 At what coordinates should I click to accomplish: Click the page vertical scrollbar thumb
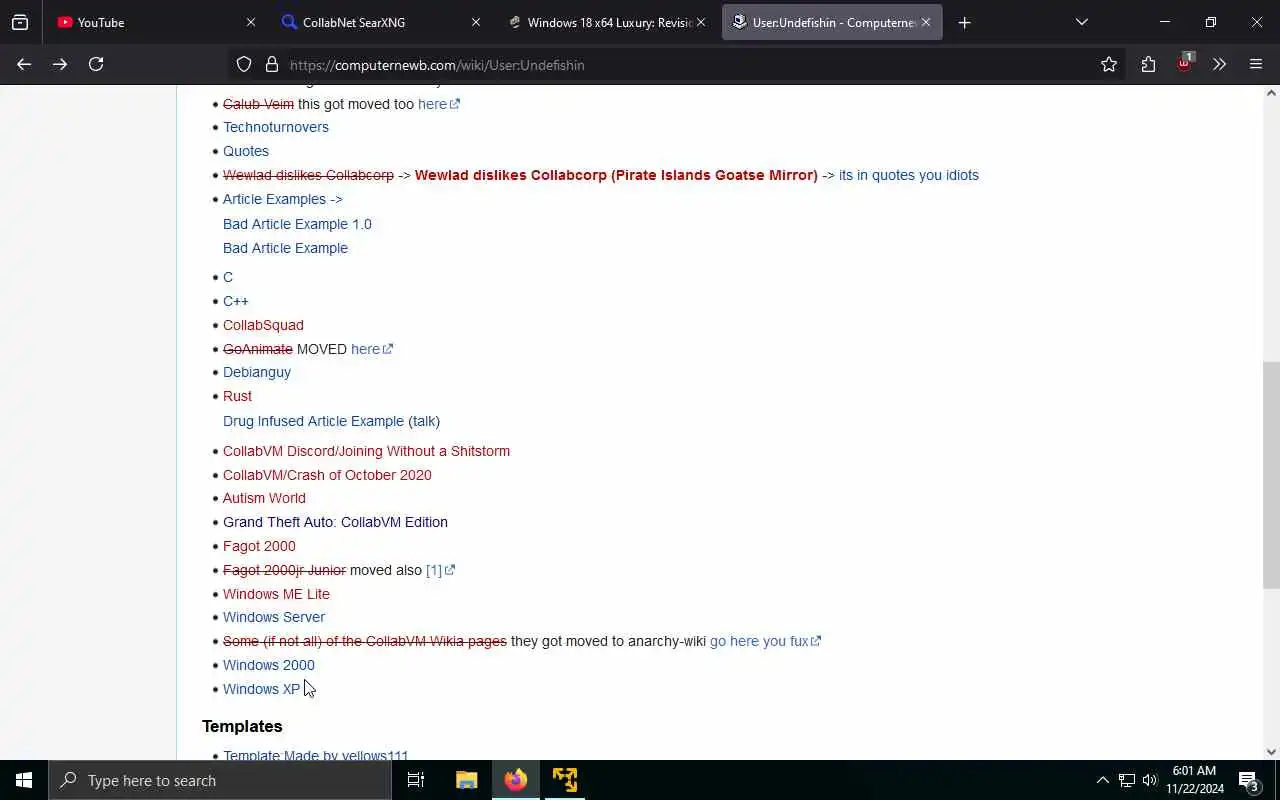click(x=1271, y=475)
